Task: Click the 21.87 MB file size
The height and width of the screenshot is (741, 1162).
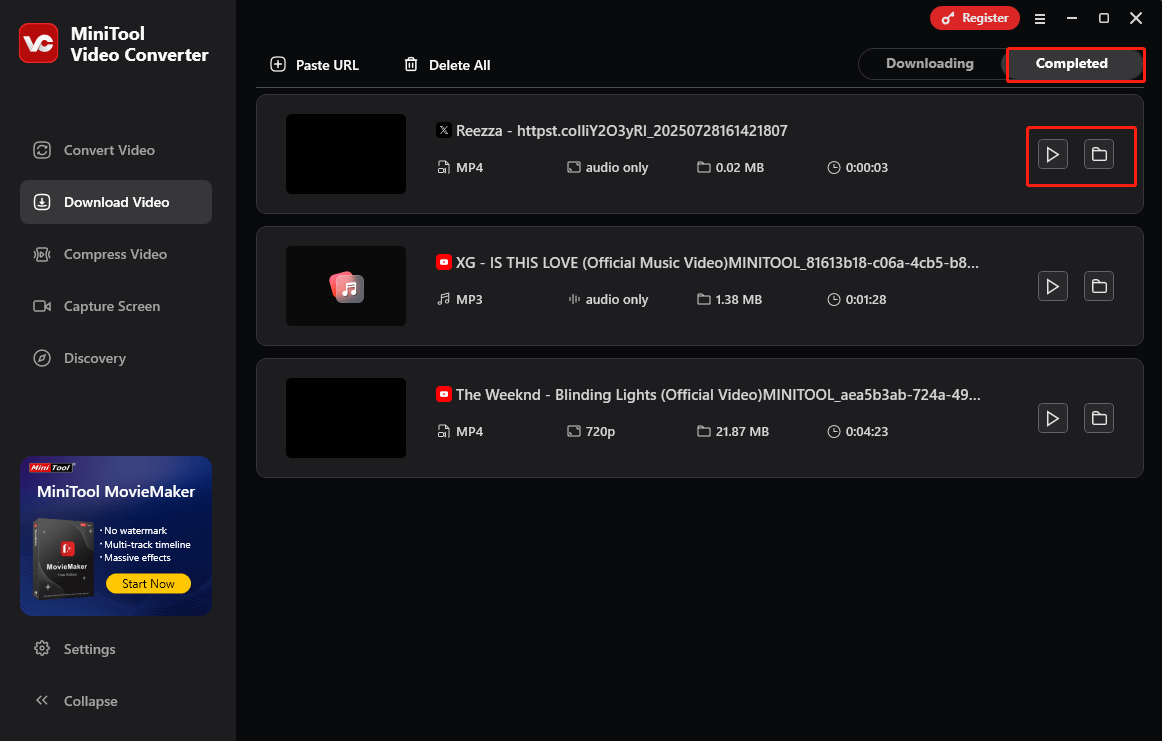Action: 742,431
